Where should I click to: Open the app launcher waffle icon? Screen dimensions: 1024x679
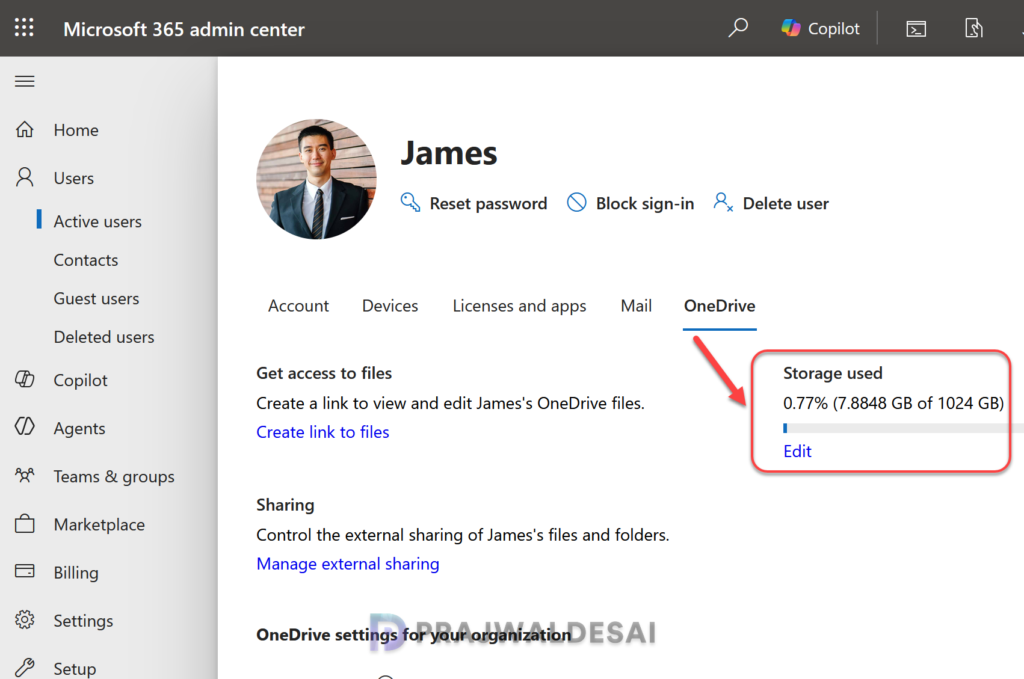pyautogui.click(x=24, y=27)
